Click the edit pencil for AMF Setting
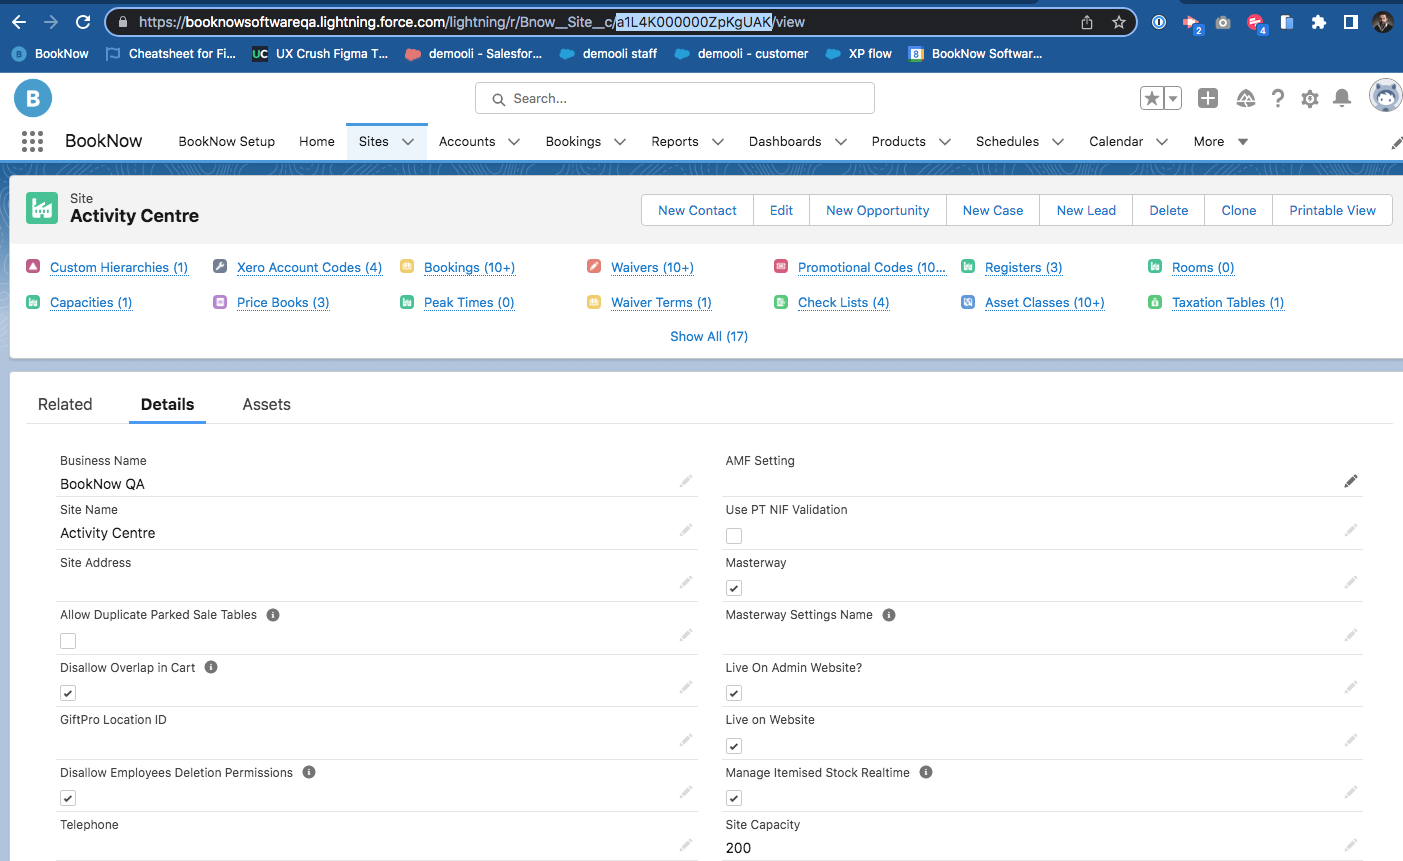Image resolution: width=1403 pixels, height=861 pixels. tap(1351, 481)
